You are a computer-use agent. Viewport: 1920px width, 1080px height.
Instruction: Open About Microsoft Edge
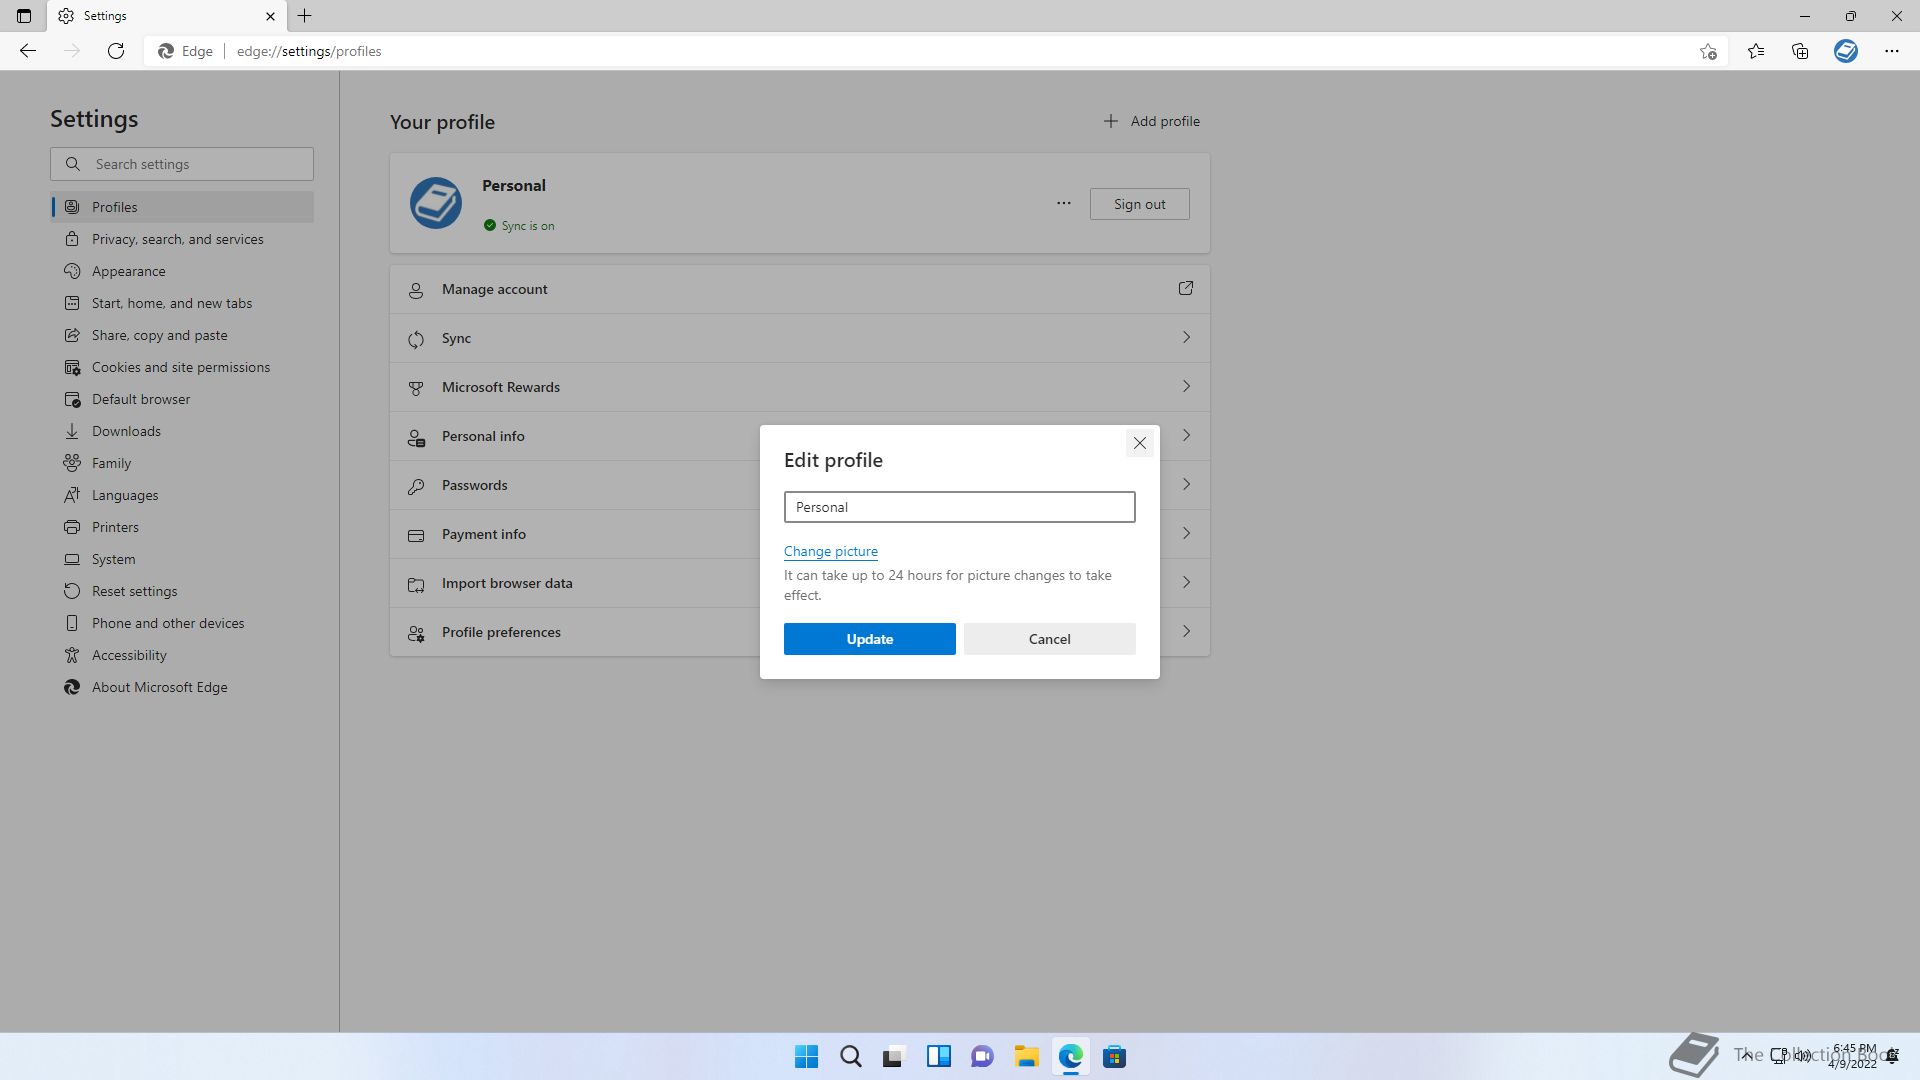pyautogui.click(x=182, y=687)
